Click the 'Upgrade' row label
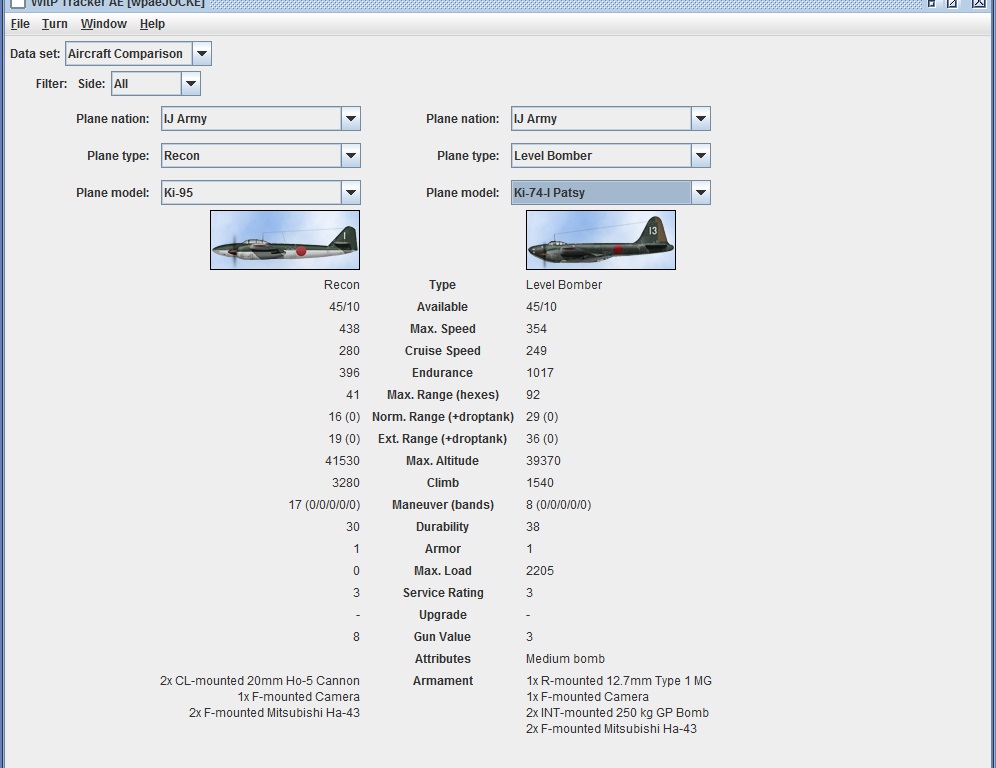 tap(443, 615)
